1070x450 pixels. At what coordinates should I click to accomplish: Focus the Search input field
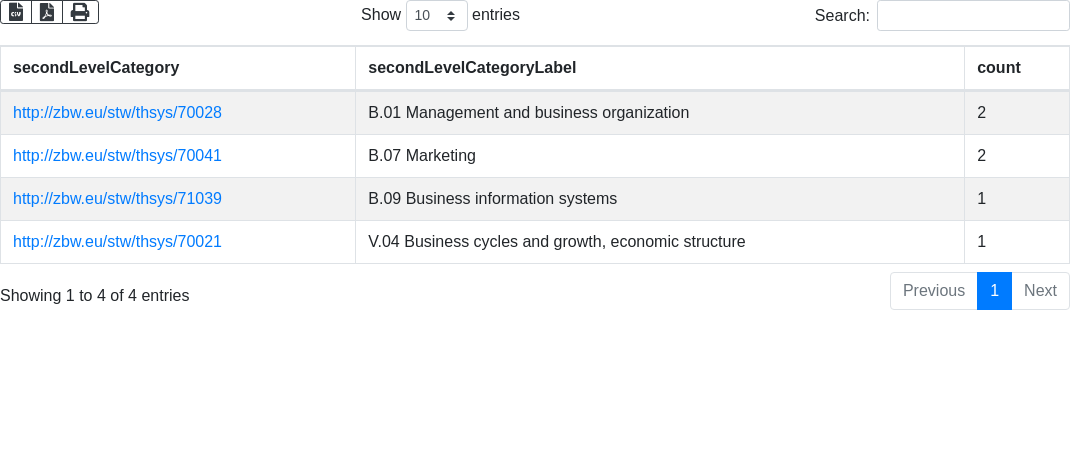point(972,16)
